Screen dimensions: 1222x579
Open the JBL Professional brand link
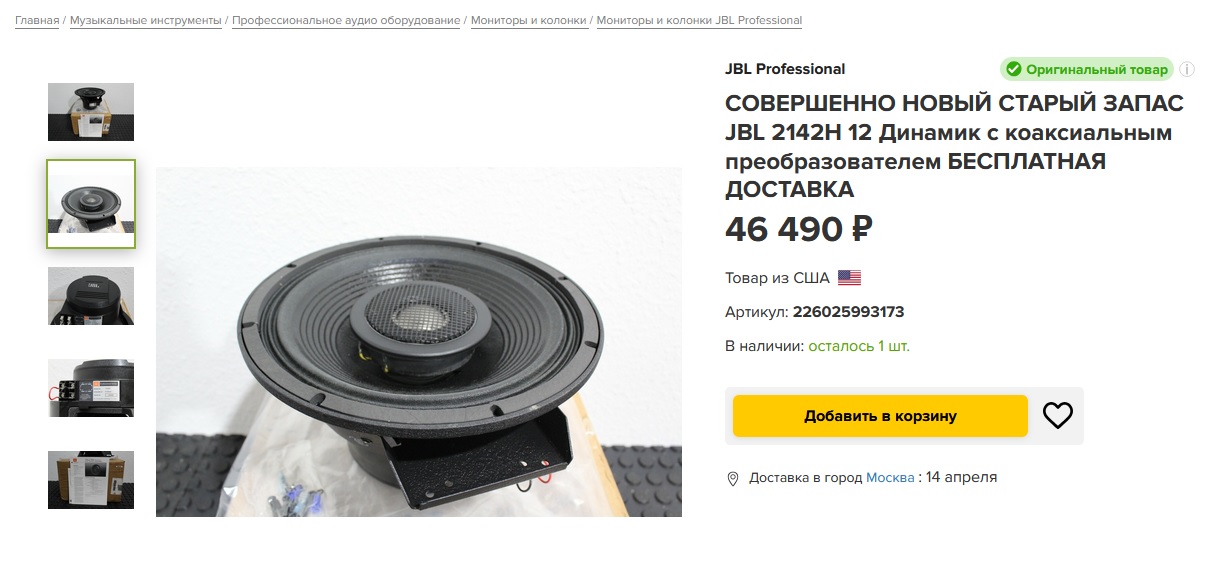785,69
